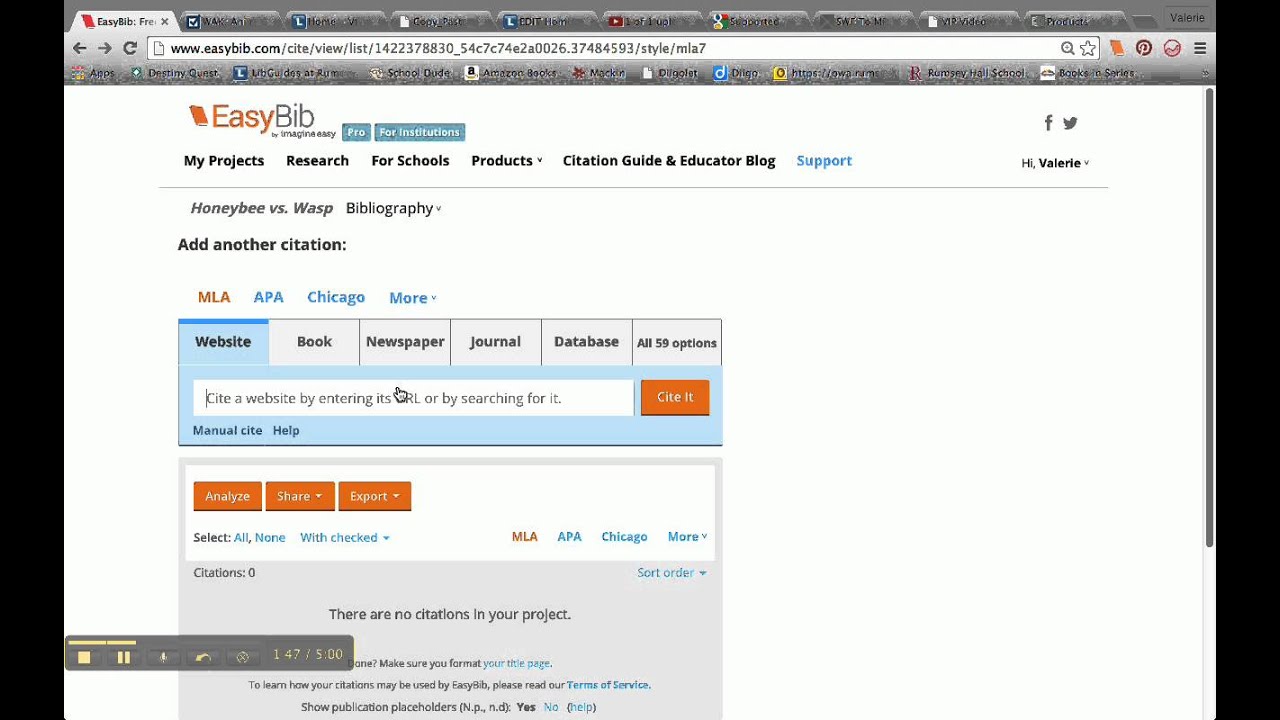Bookmark page with the star icon
This screenshot has height=720, width=1280.
pos(1088,48)
